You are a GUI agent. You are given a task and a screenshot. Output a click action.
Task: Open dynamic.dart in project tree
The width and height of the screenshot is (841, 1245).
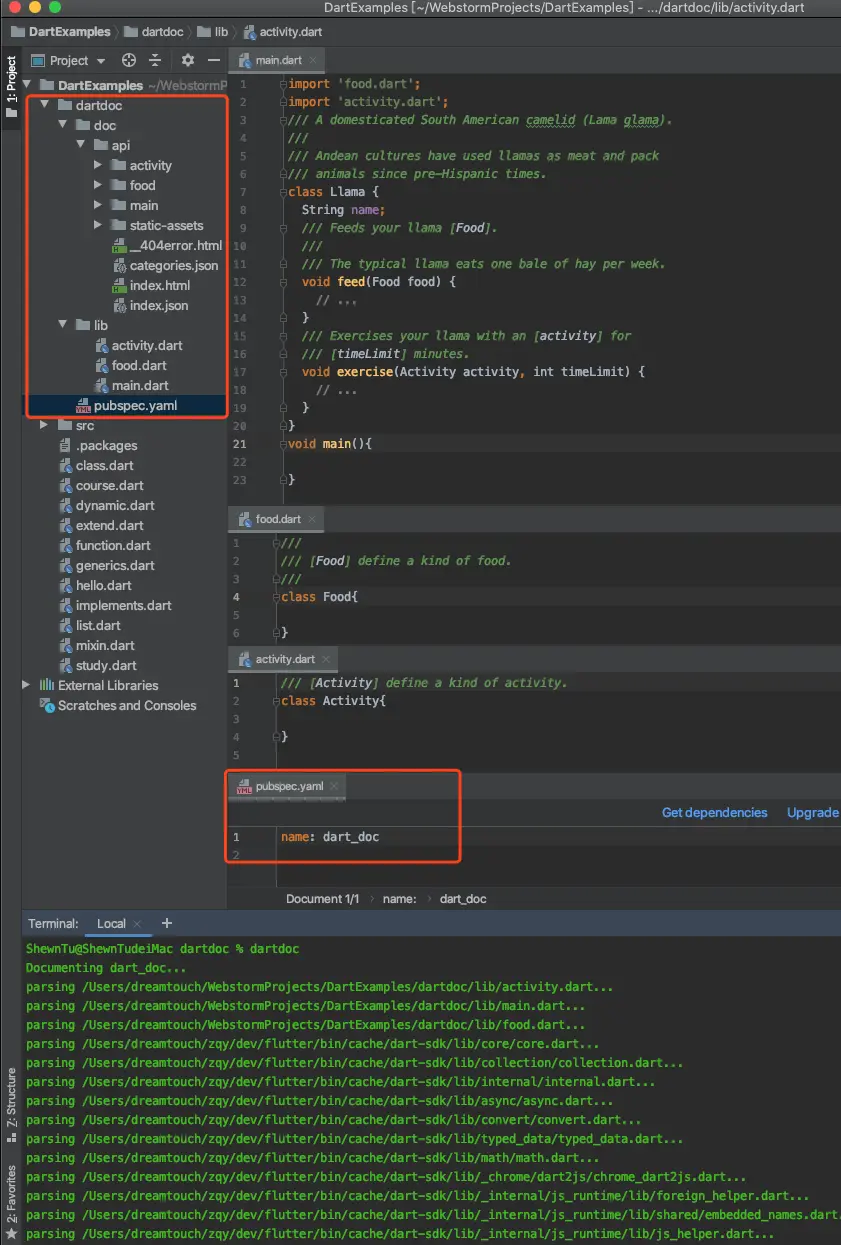(106, 506)
